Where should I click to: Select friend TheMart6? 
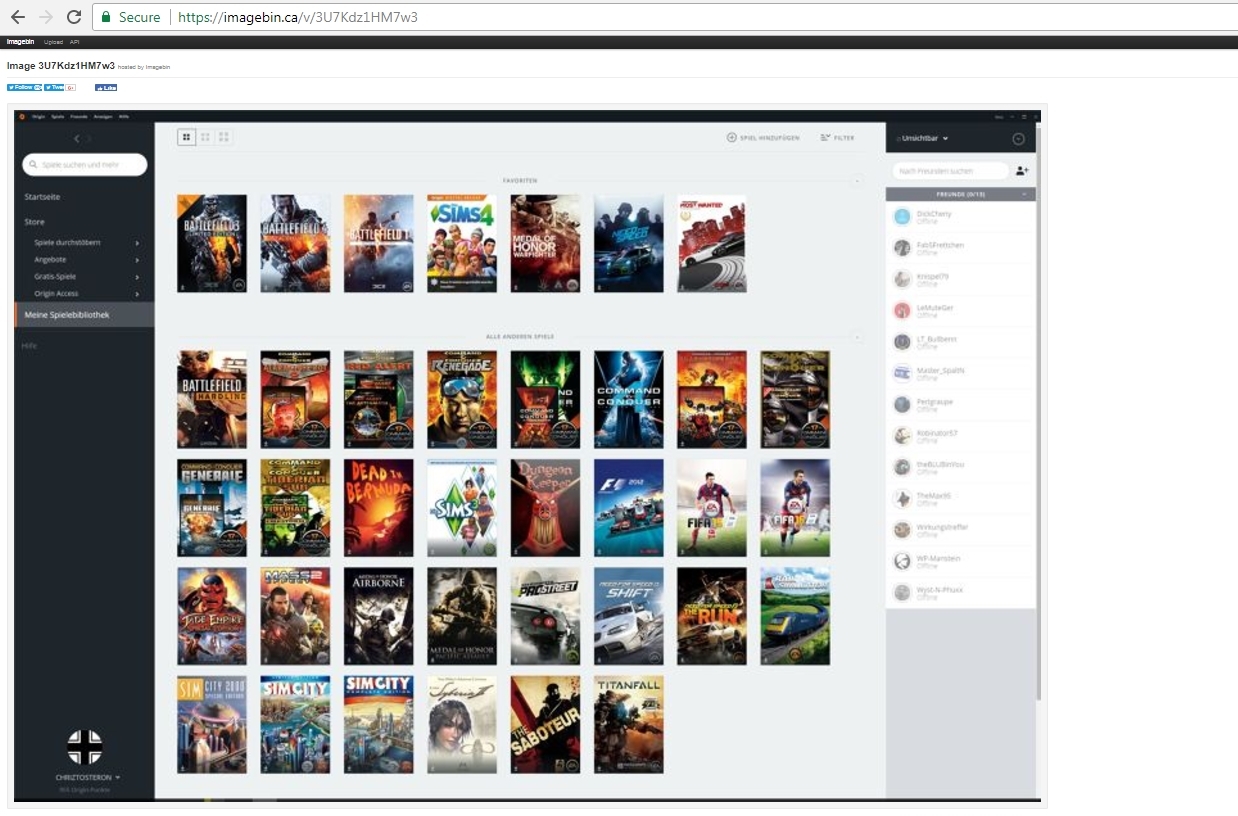point(960,498)
